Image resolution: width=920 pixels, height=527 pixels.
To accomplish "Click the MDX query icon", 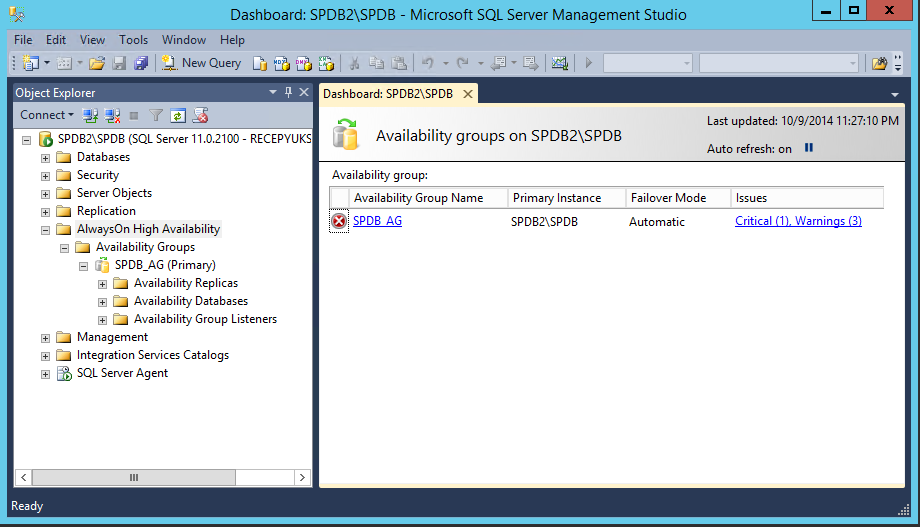I will (282, 63).
